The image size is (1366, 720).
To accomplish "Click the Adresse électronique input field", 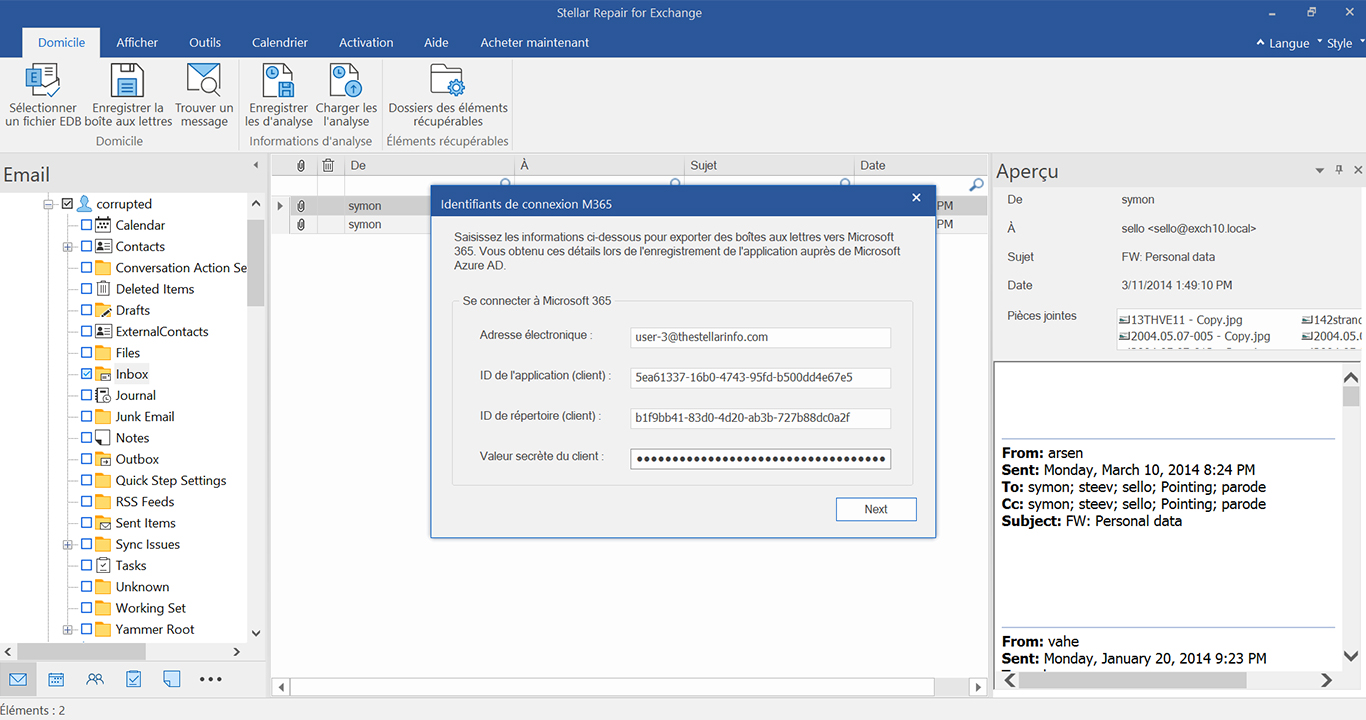I will (x=760, y=338).
